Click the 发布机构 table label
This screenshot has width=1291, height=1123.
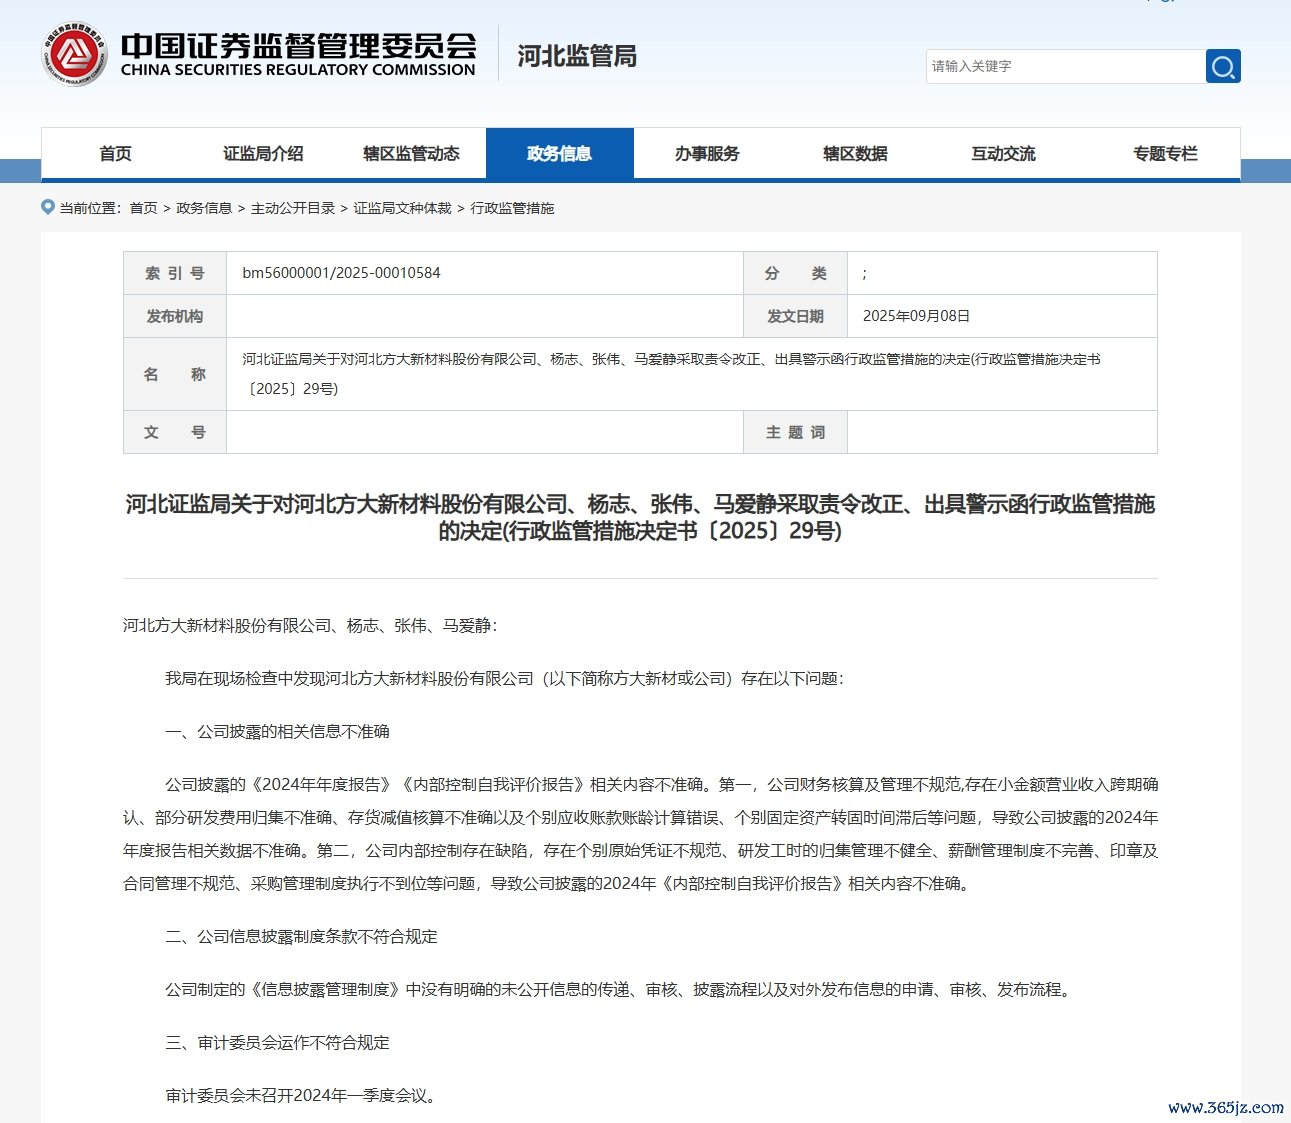pos(175,316)
